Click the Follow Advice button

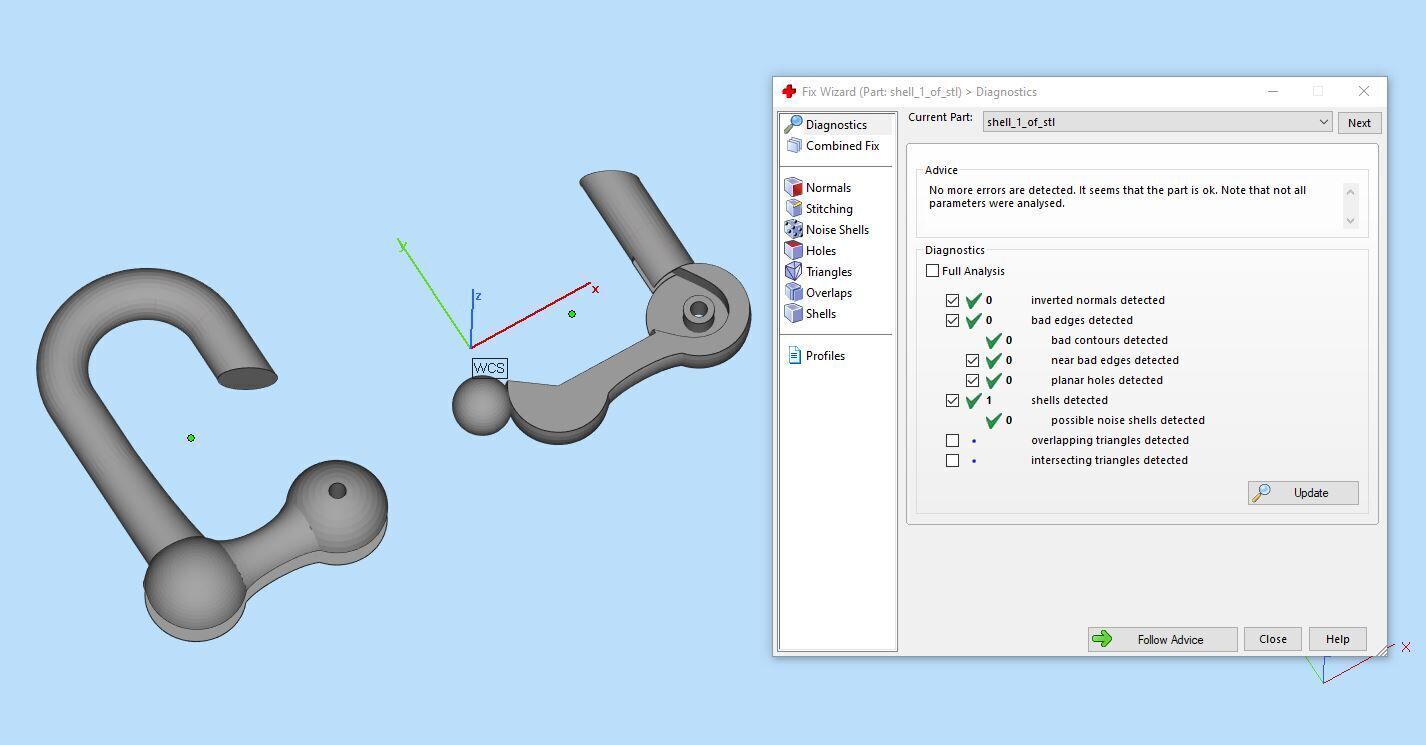coord(1162,639)
